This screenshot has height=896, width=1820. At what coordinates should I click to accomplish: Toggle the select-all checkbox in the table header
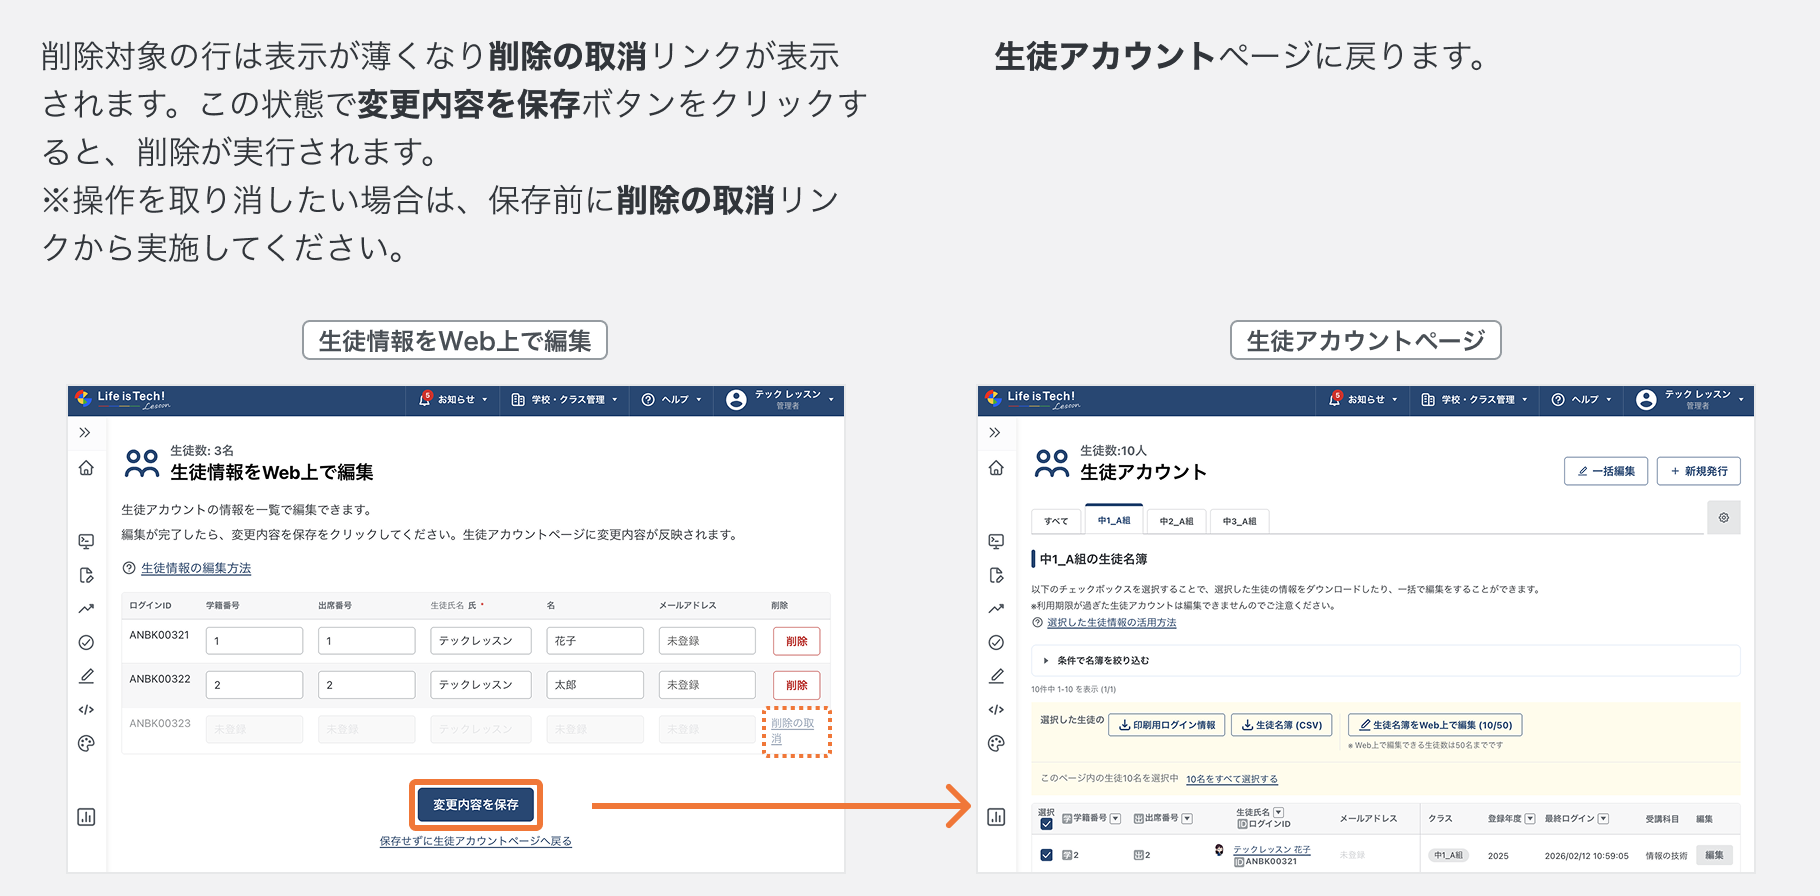coord(1046,824)
